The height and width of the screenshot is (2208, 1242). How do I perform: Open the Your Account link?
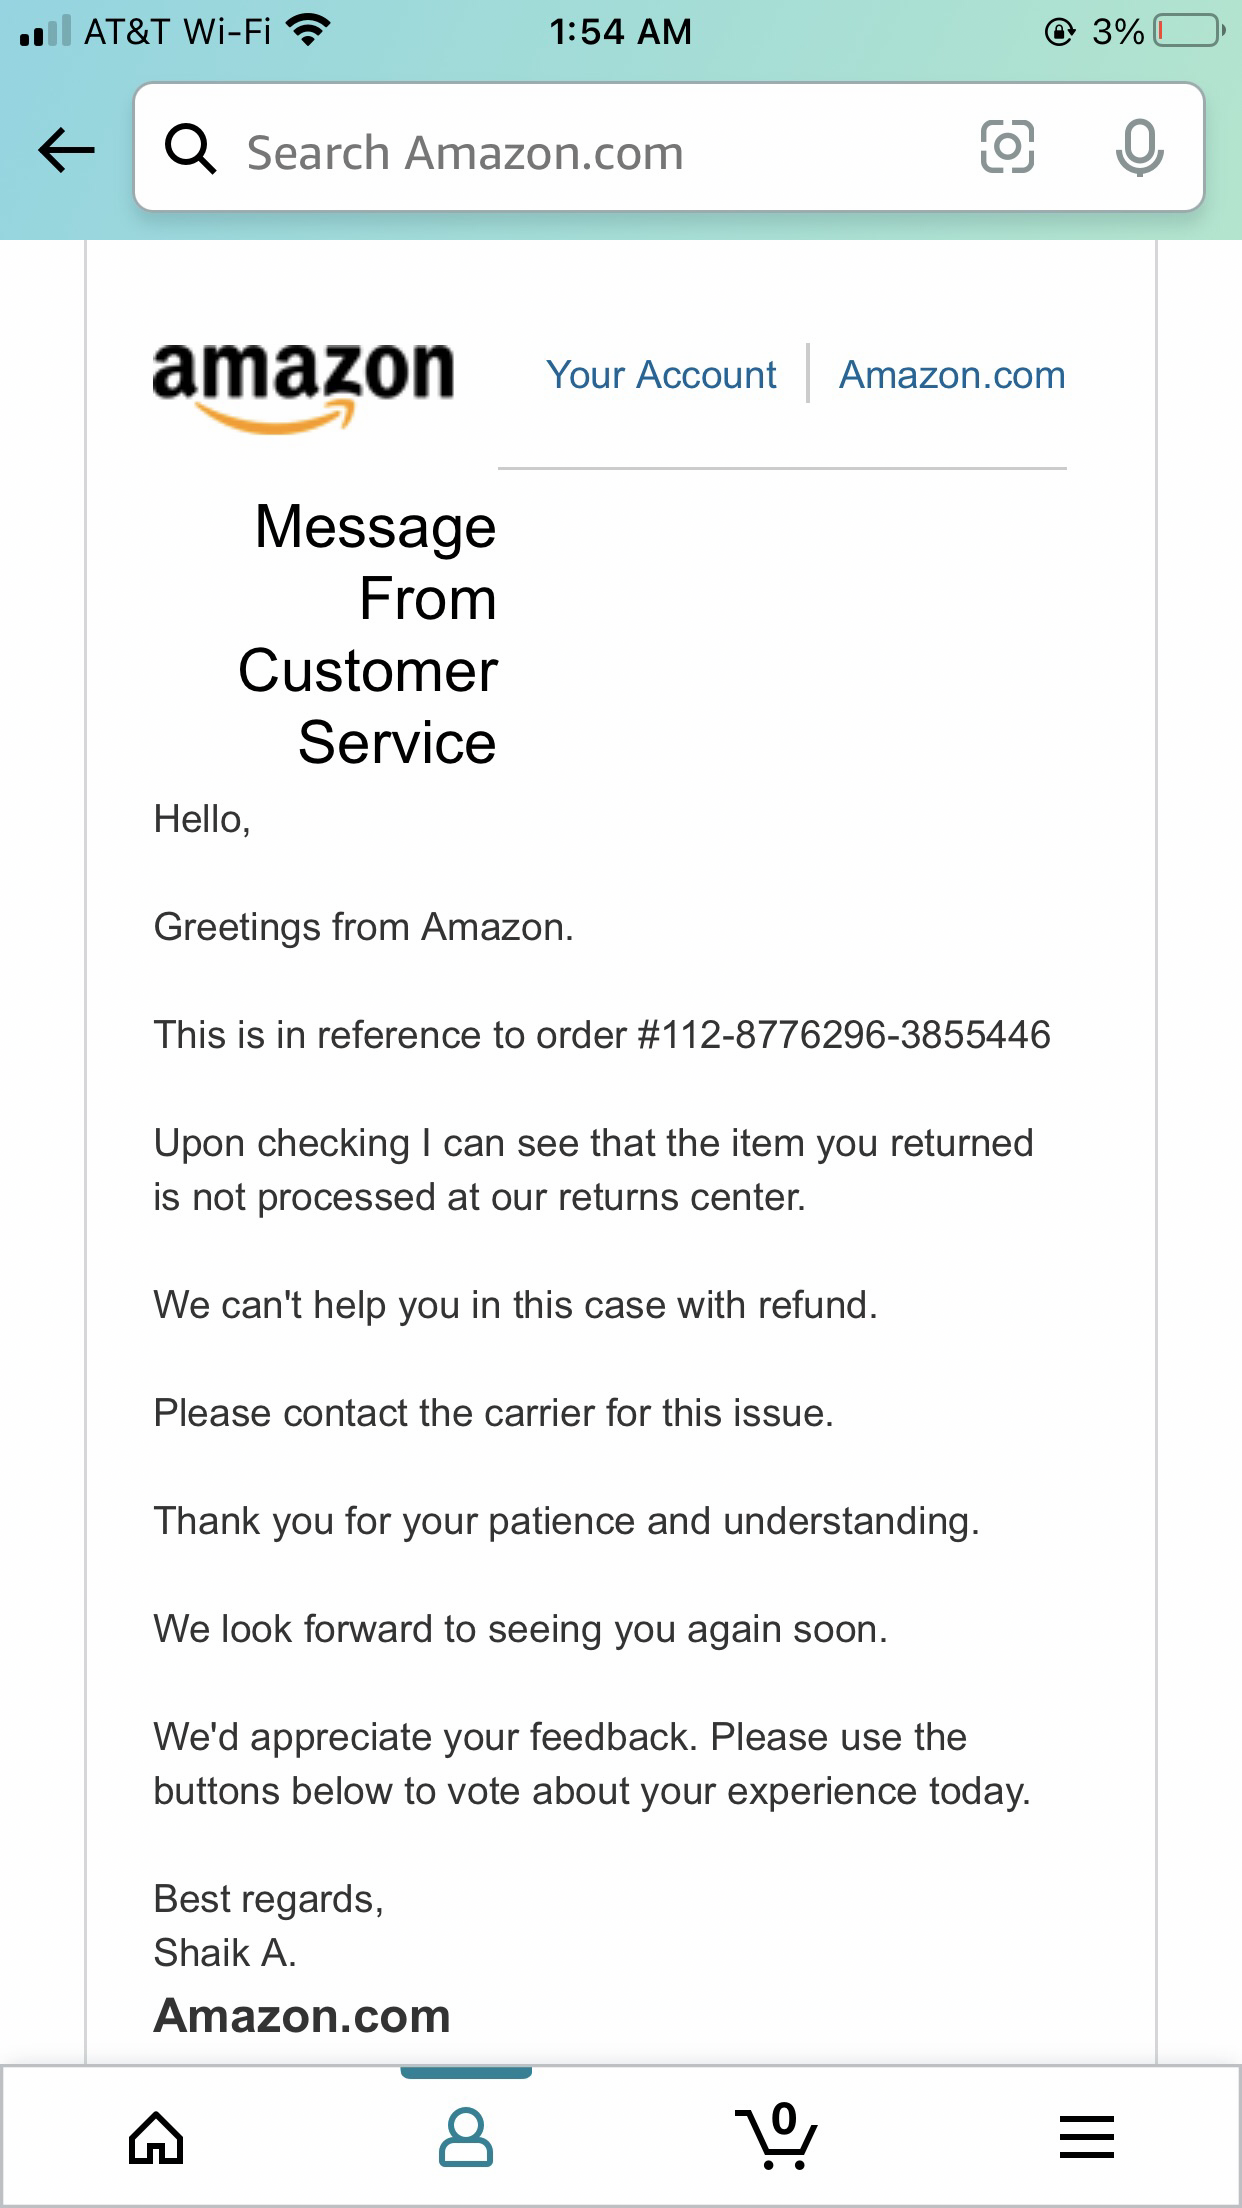(x=661, y=375)
